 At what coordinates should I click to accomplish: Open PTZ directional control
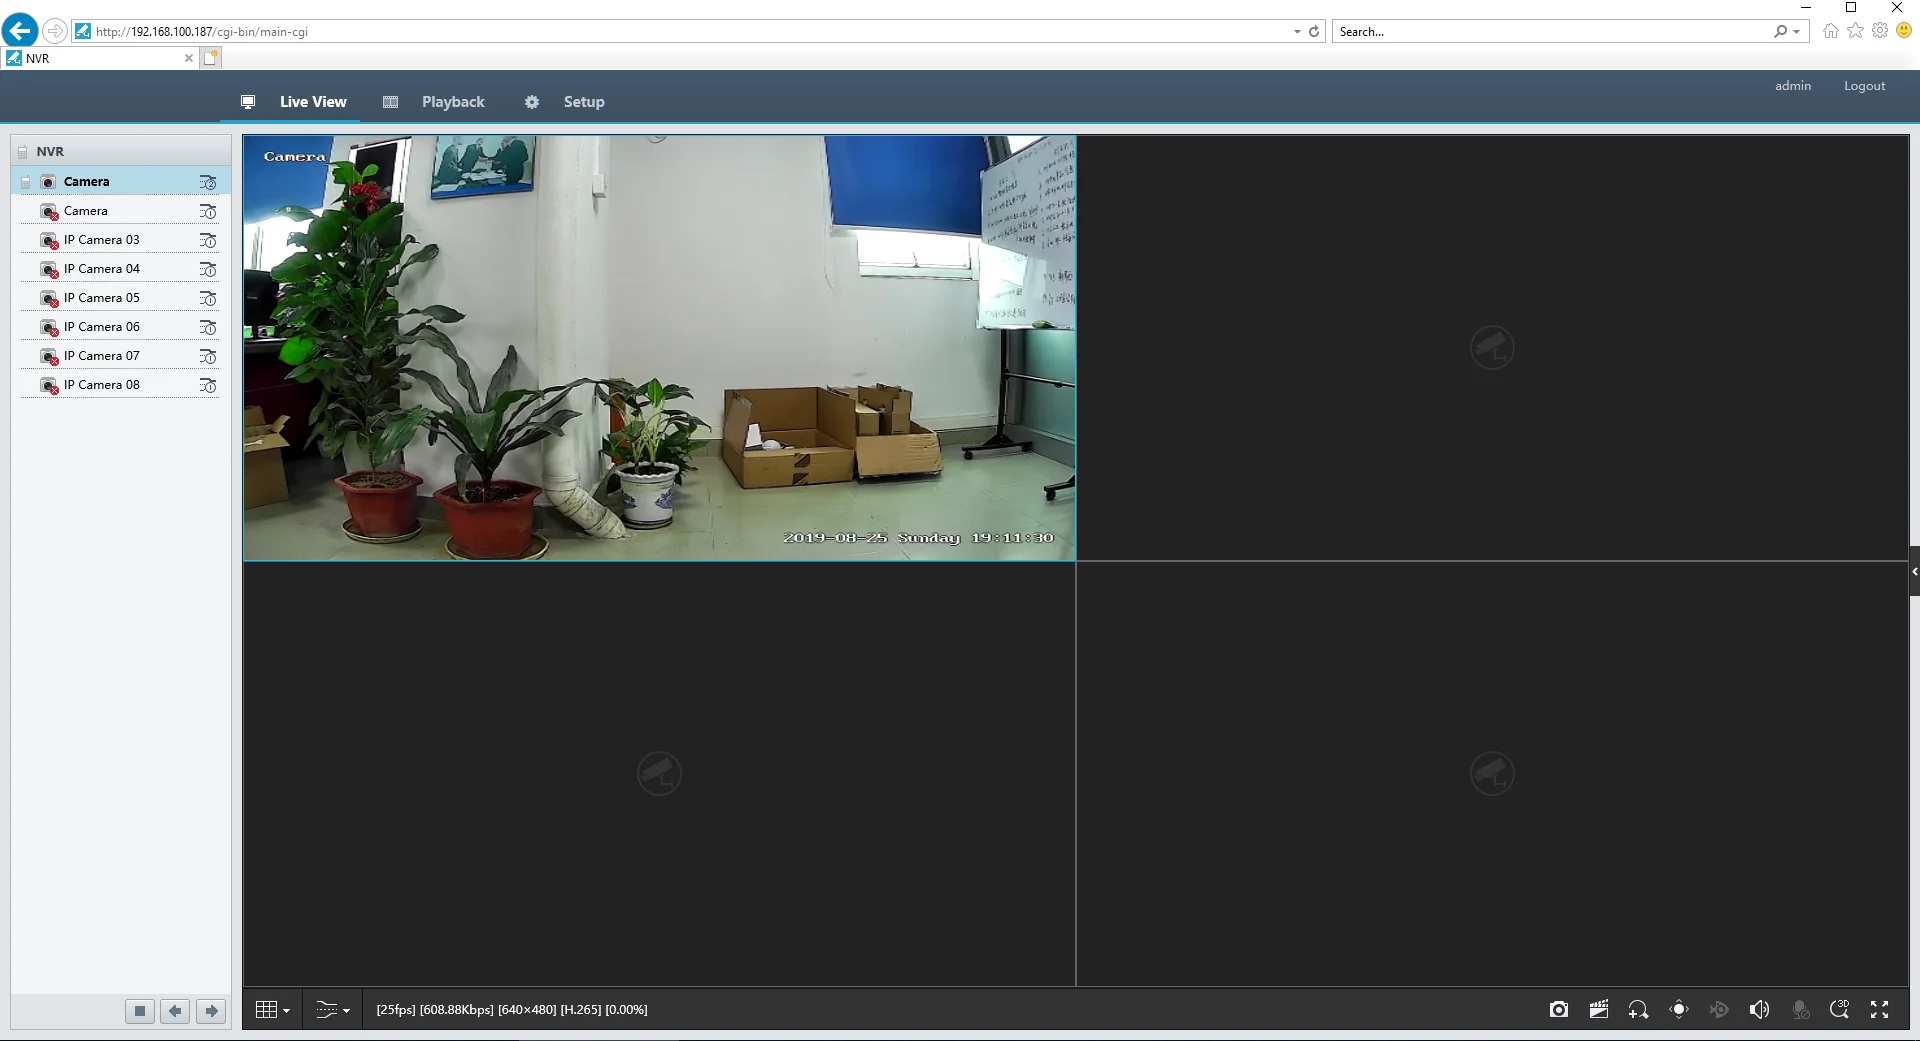click(x=1679, y=1010)
